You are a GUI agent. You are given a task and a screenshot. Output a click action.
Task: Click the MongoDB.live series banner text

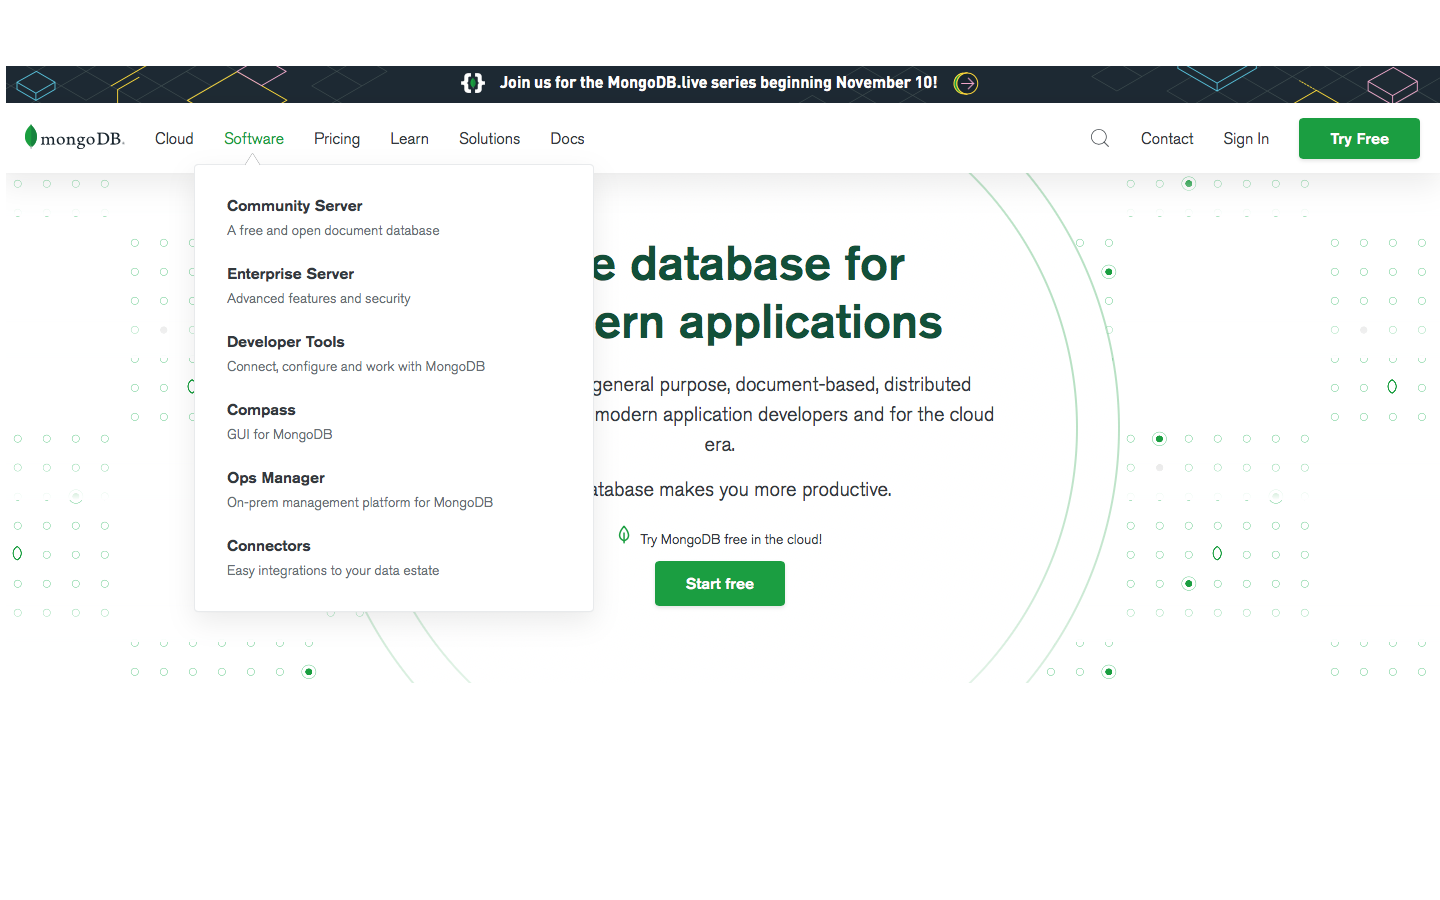[719, 83]
